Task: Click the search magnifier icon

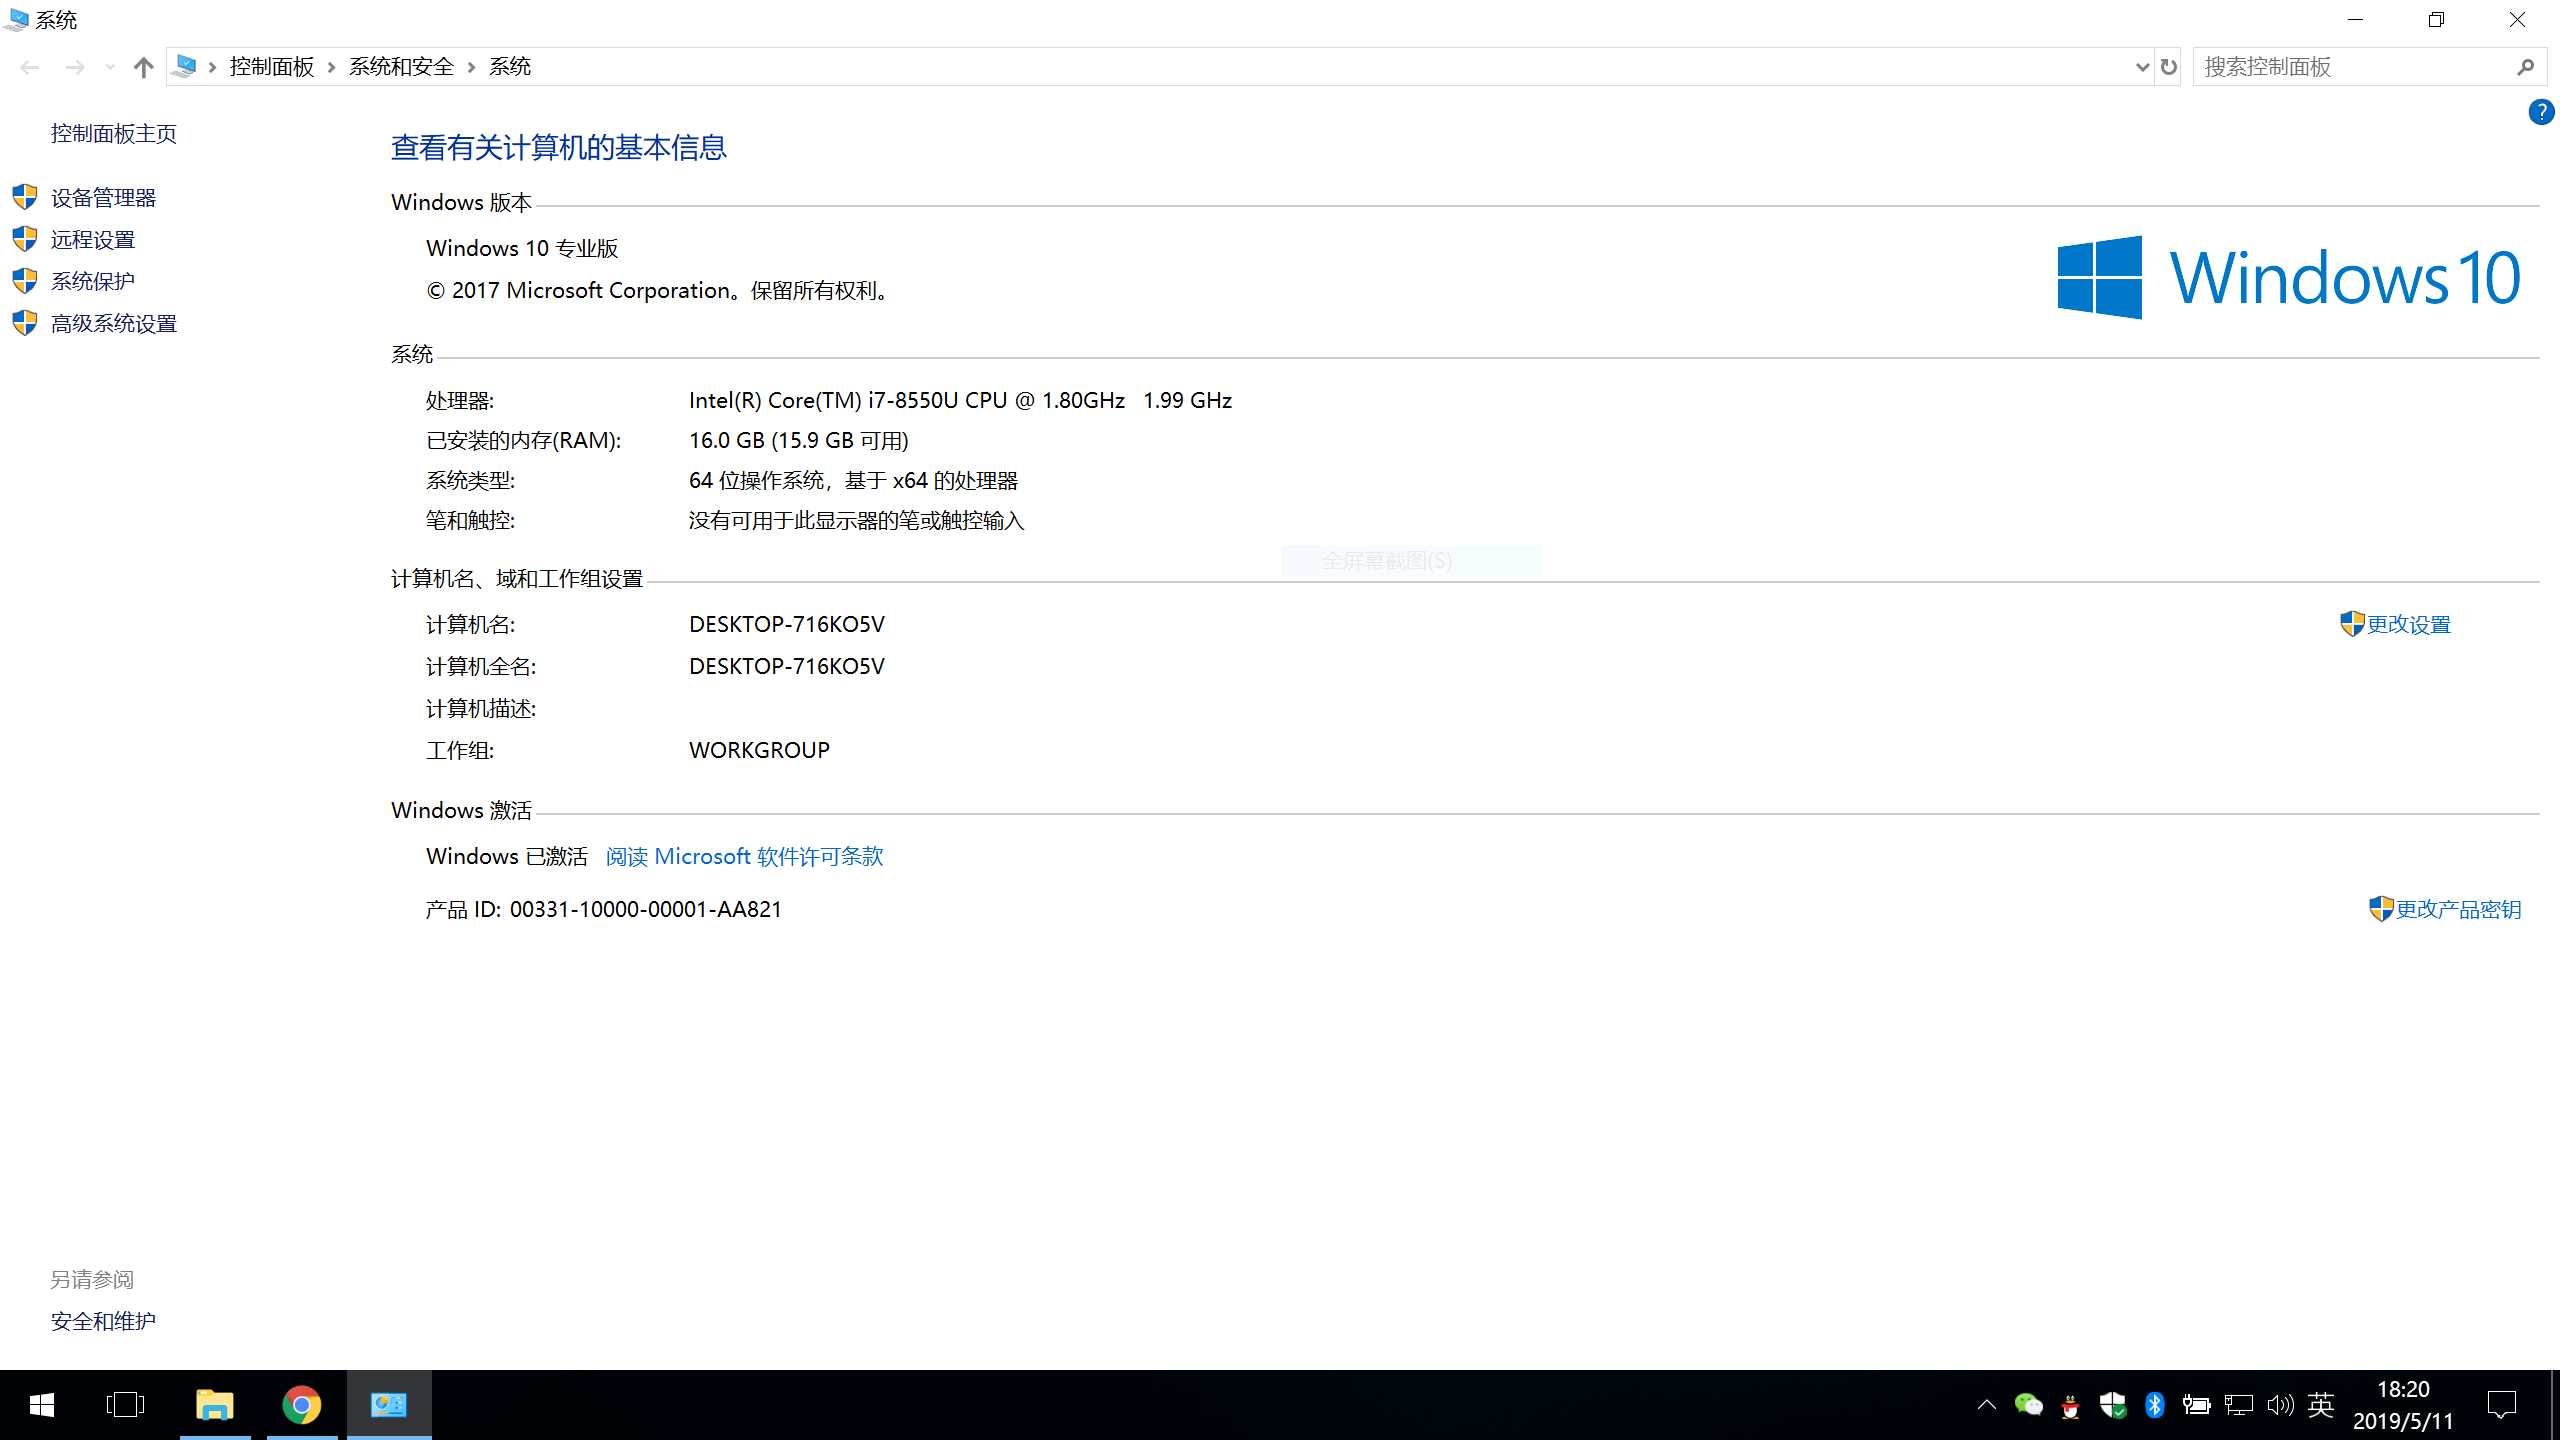Action: [2525, 67]
